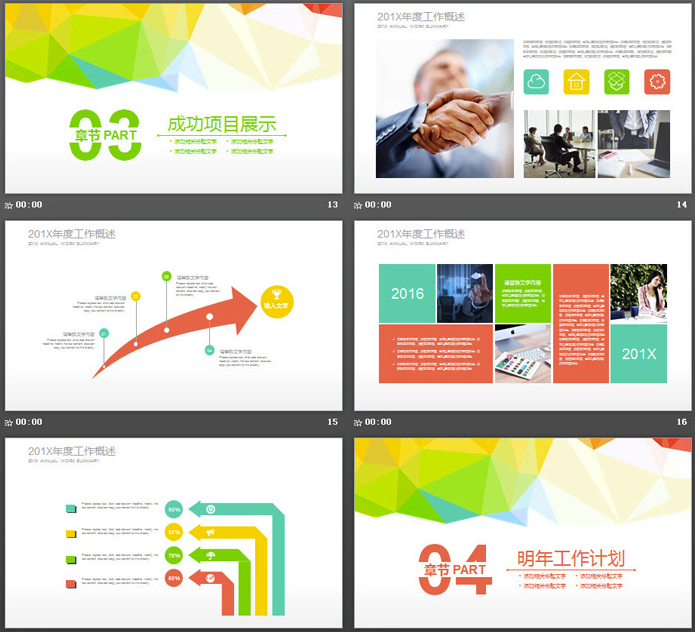
Task: Click the teal 04 marker below the arrow
Action: coord(209,351)
